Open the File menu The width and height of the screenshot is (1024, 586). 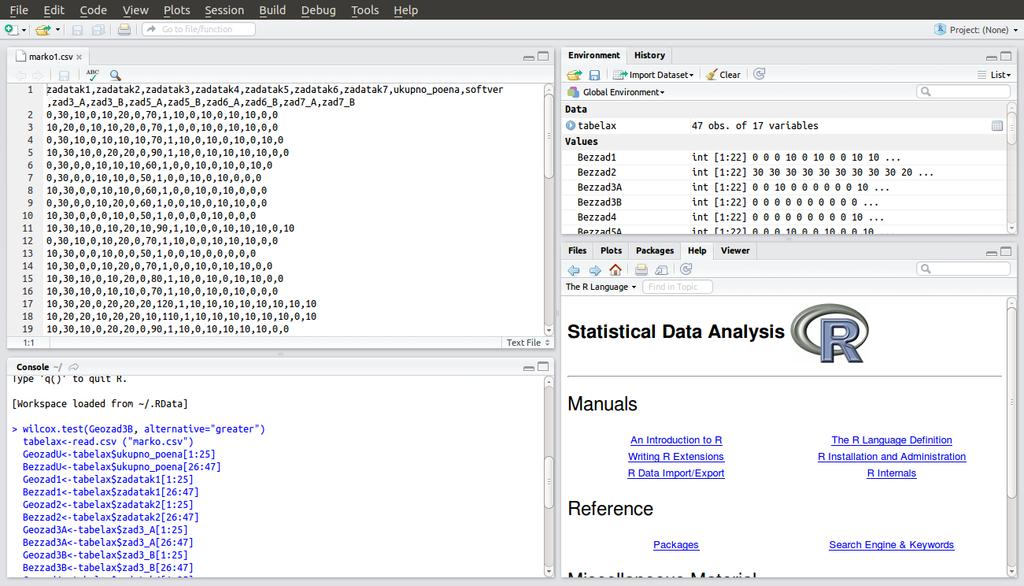click(x=19, y=10)
